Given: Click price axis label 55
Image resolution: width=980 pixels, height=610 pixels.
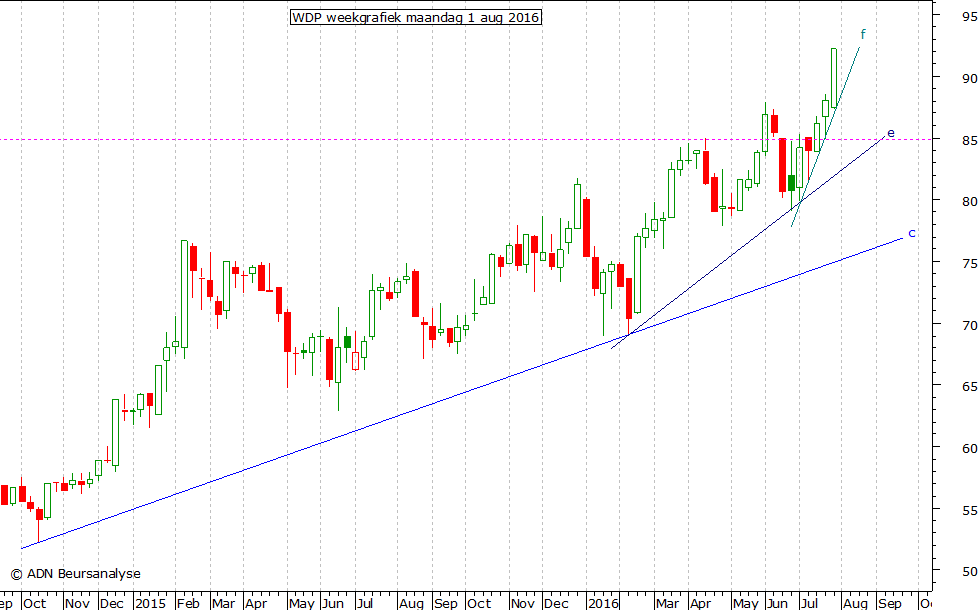Looking at the screenshot, I should pos(969,511).
